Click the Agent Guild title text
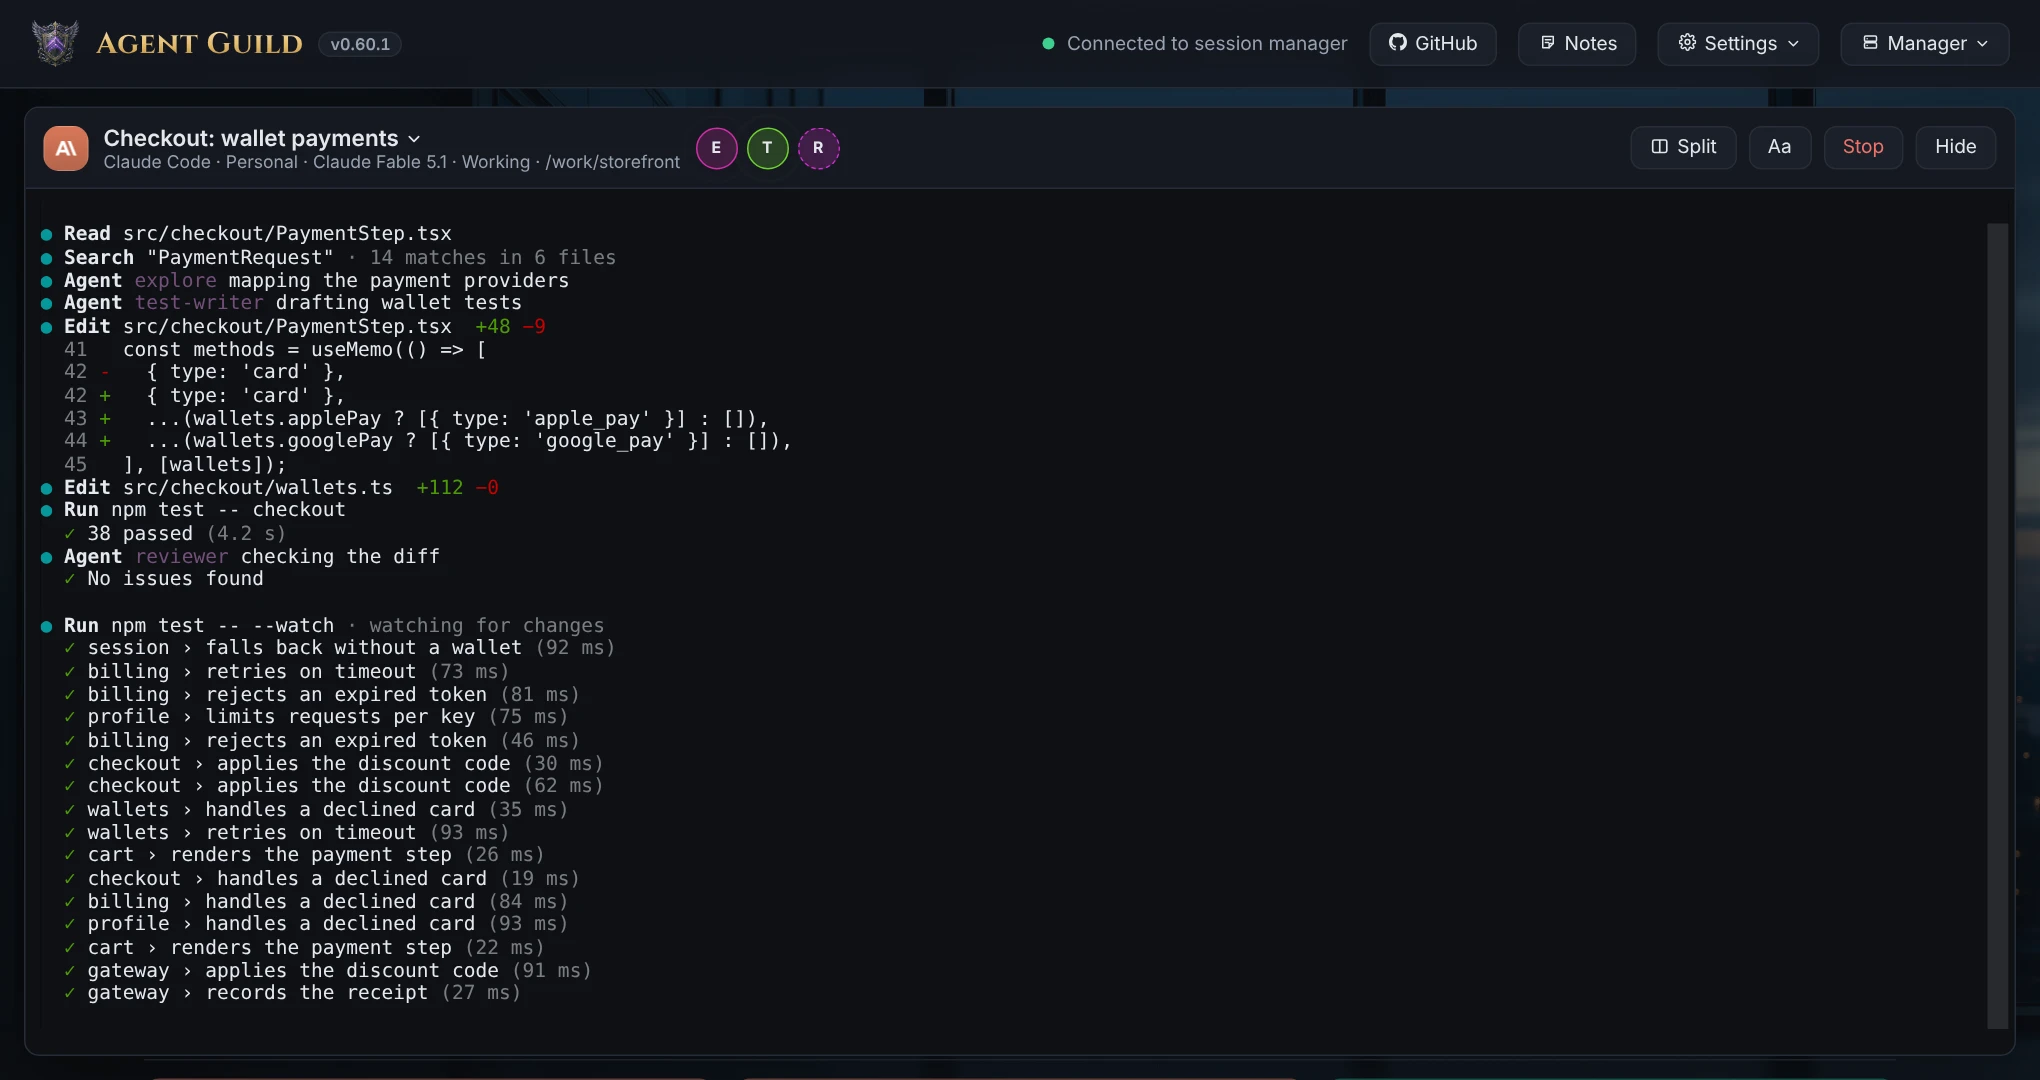The width and height of the screenshot is (2040, 1080). tap(199, 44)
